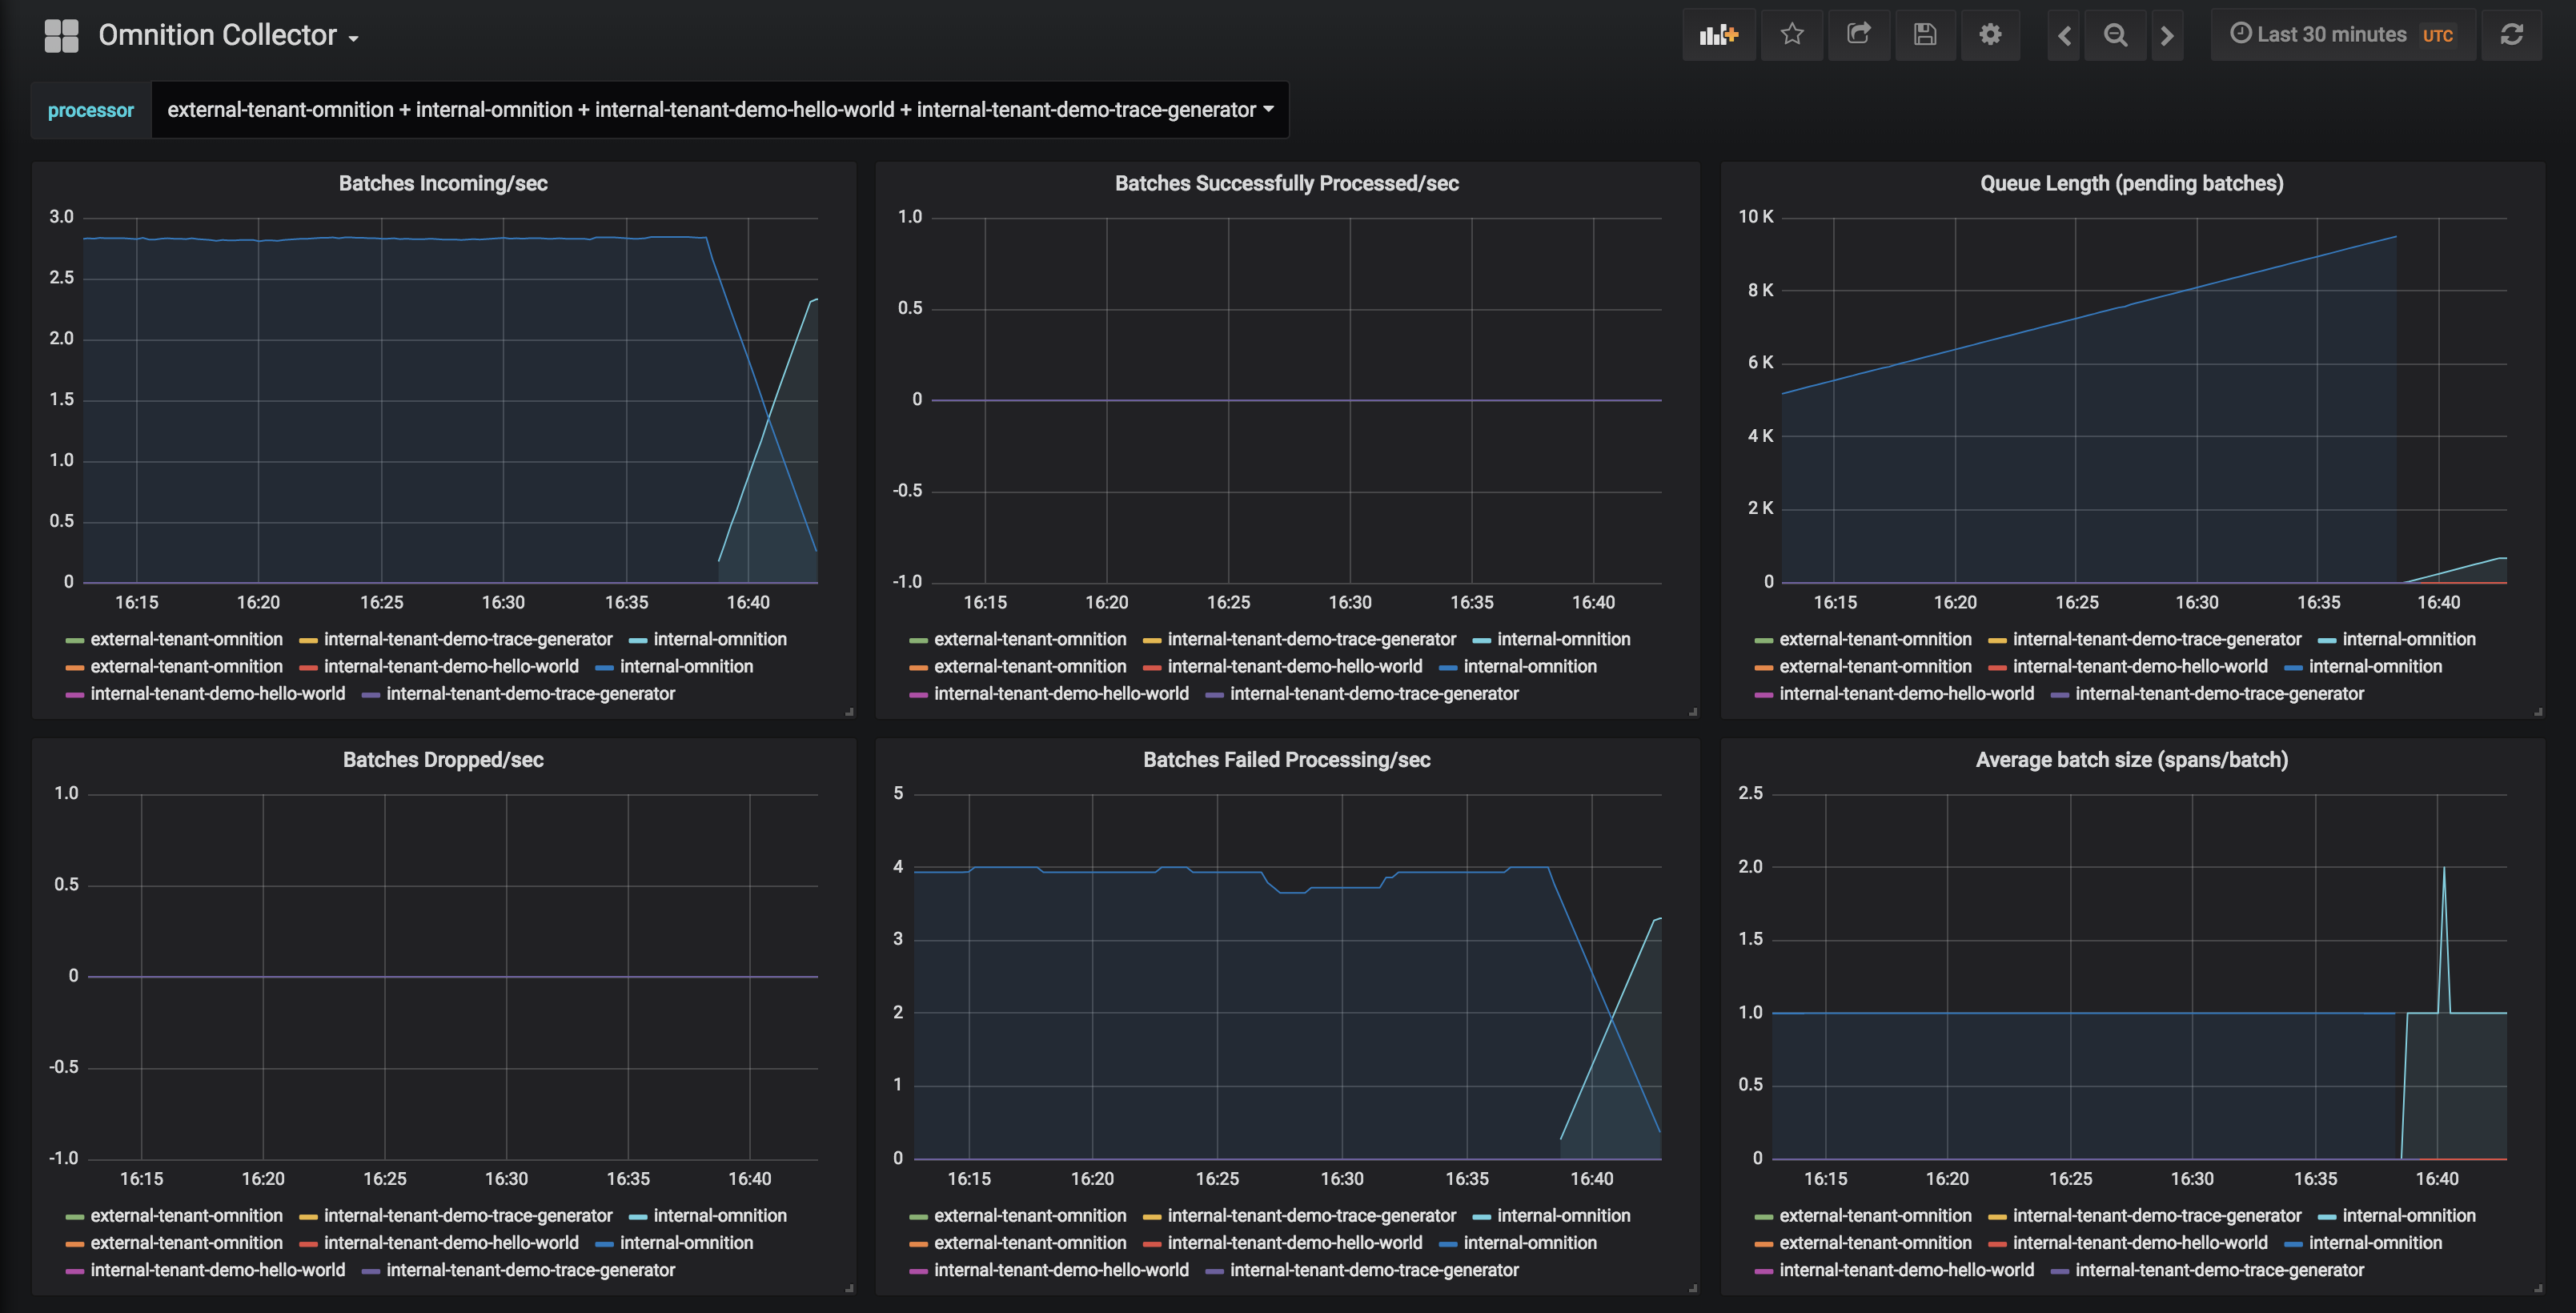Click internal-tenant-demo-trace-generator yellow color swatch in Batches Failed legend
2576x1313 pixels.
point(1151,1217)
